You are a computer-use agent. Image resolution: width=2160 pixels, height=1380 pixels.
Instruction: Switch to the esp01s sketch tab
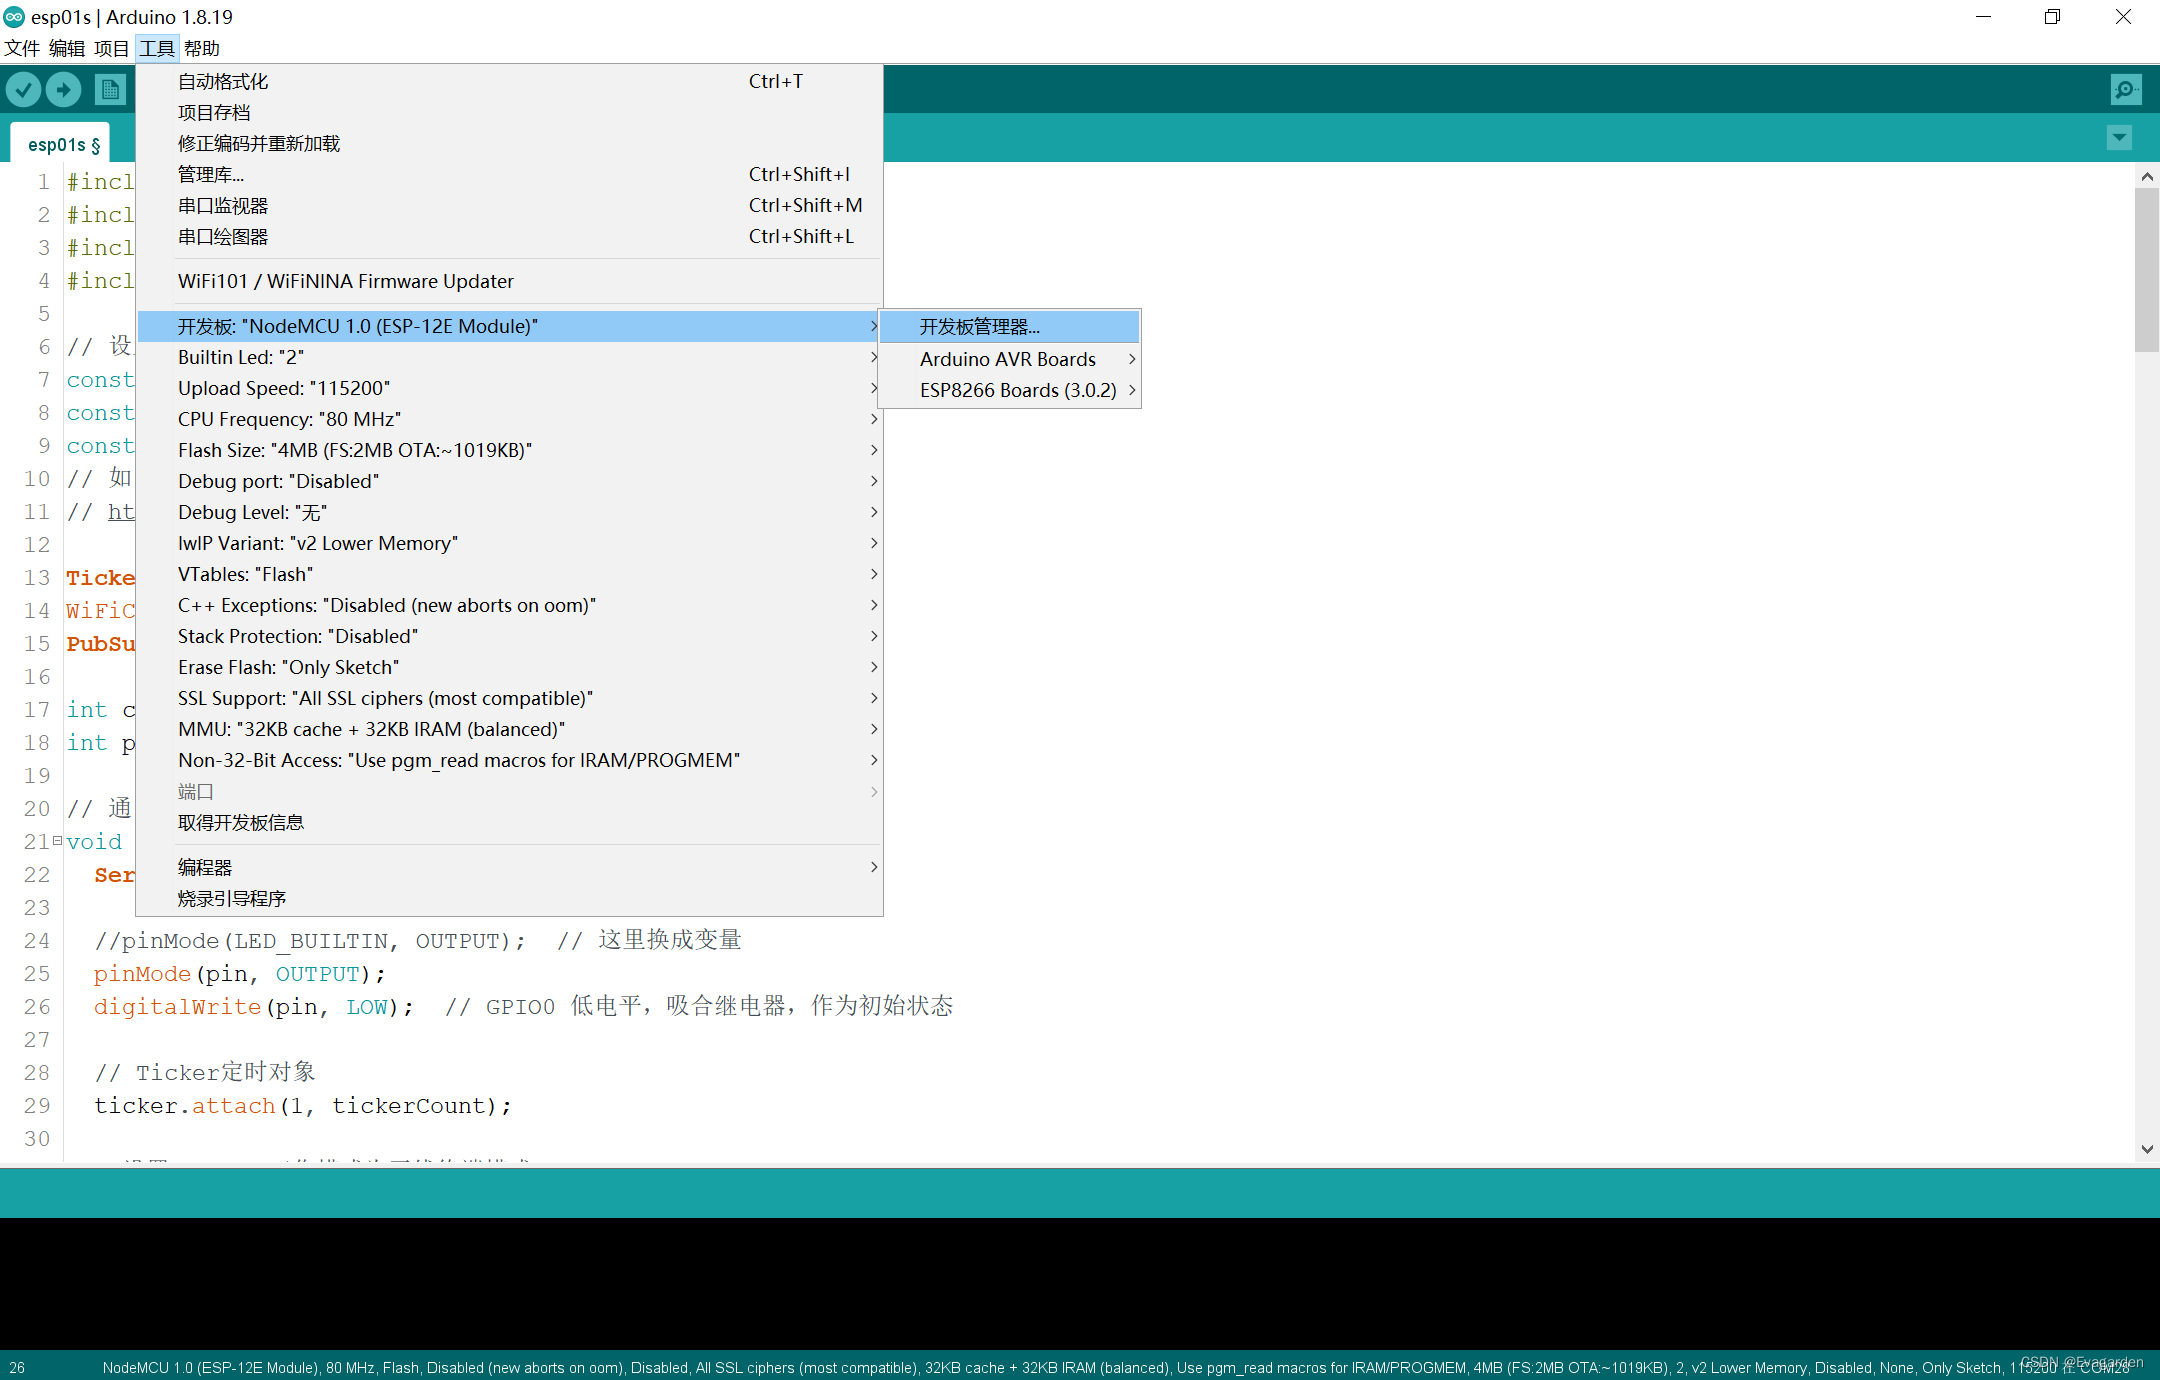[63, 145]
